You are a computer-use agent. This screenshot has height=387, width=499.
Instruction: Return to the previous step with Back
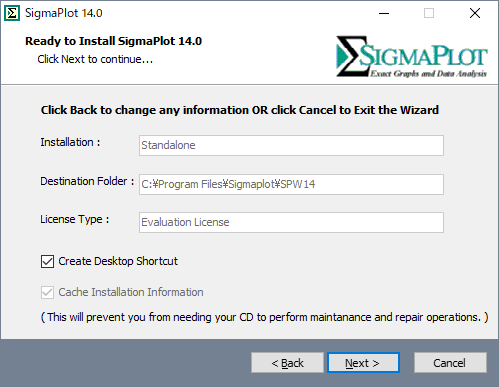(x=287, y=362)
